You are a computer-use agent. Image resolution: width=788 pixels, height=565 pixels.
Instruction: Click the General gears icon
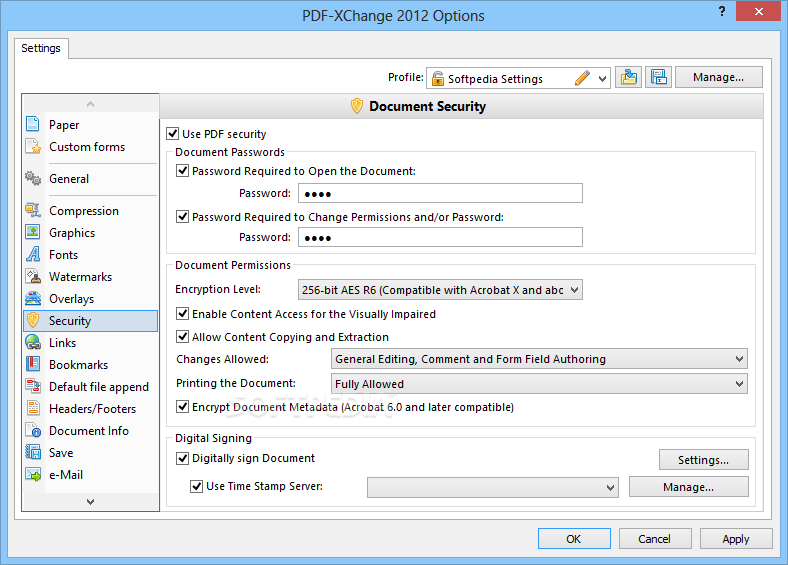point(33,178)
